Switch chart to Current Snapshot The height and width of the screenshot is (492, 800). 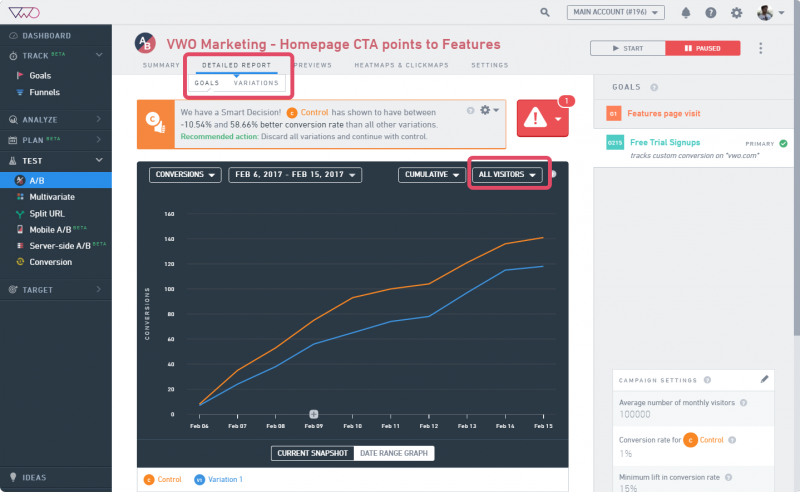click(312, 453)
